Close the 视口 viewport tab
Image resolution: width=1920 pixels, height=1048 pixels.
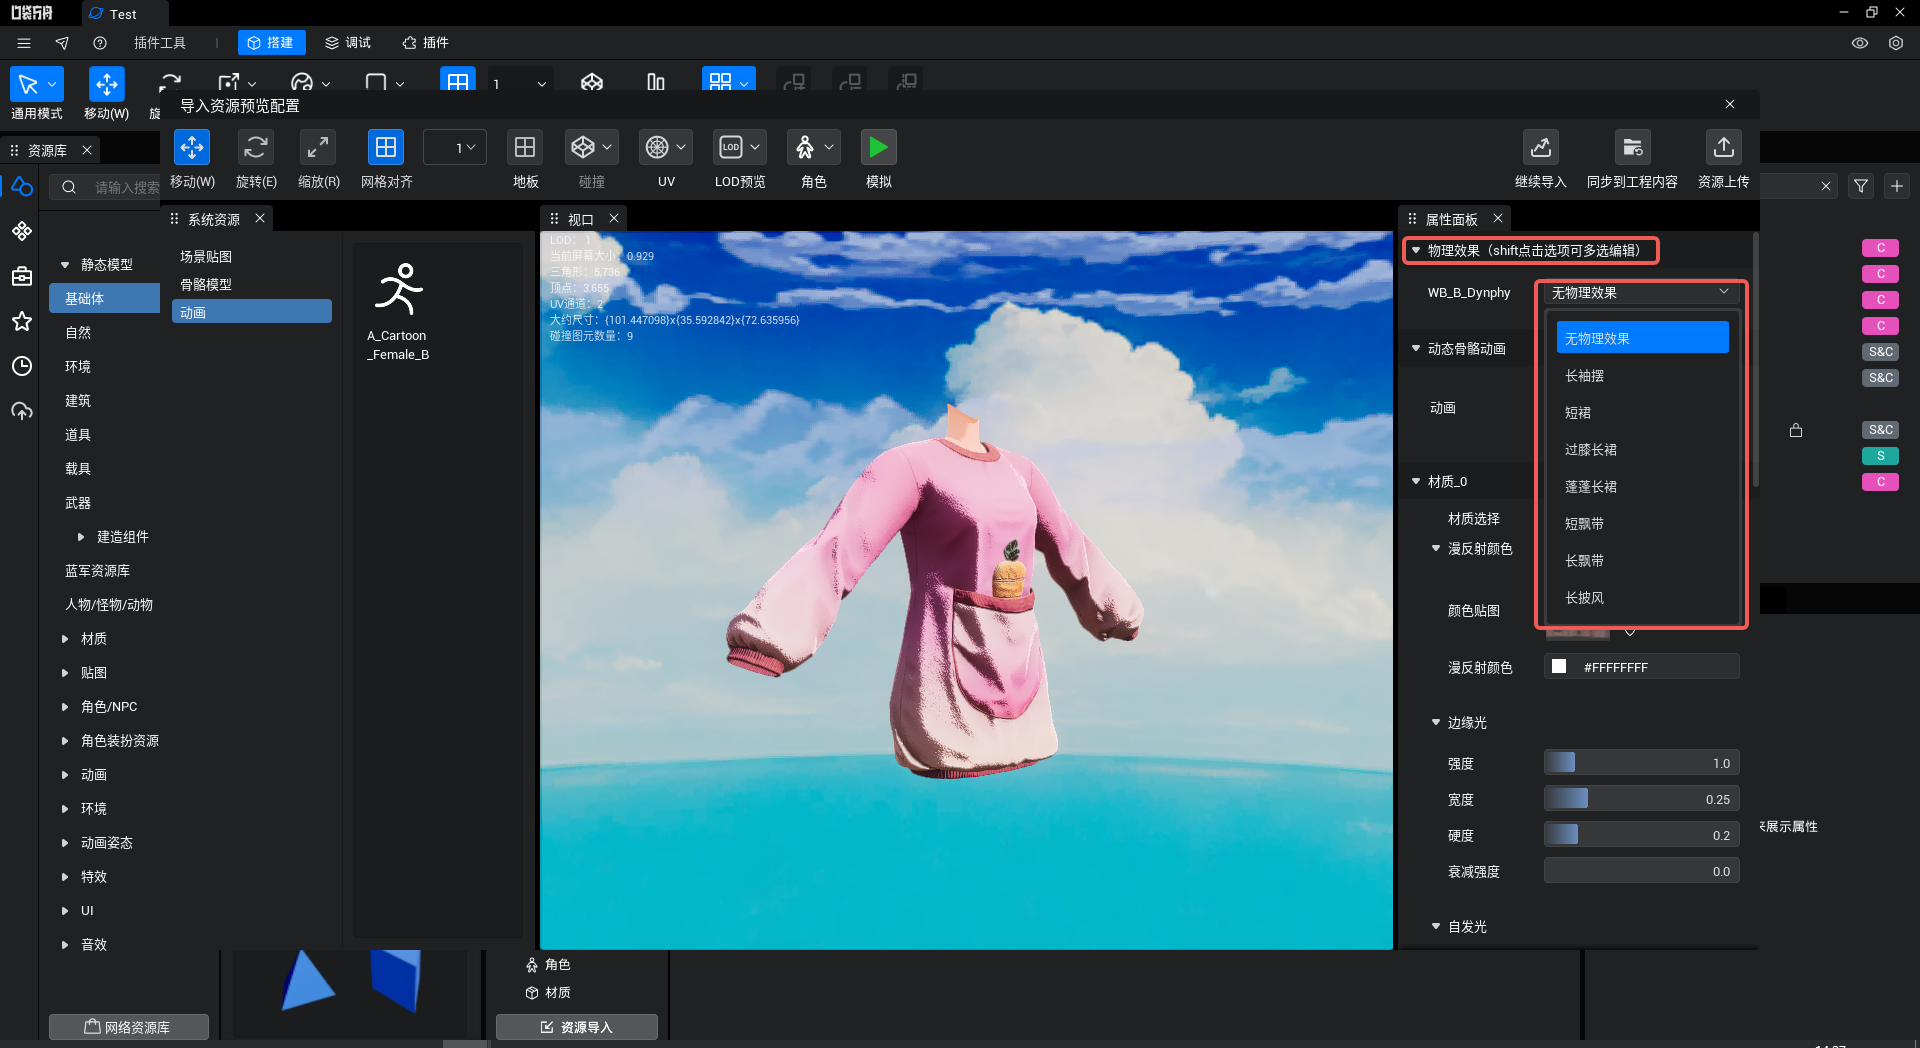[614, 218]
